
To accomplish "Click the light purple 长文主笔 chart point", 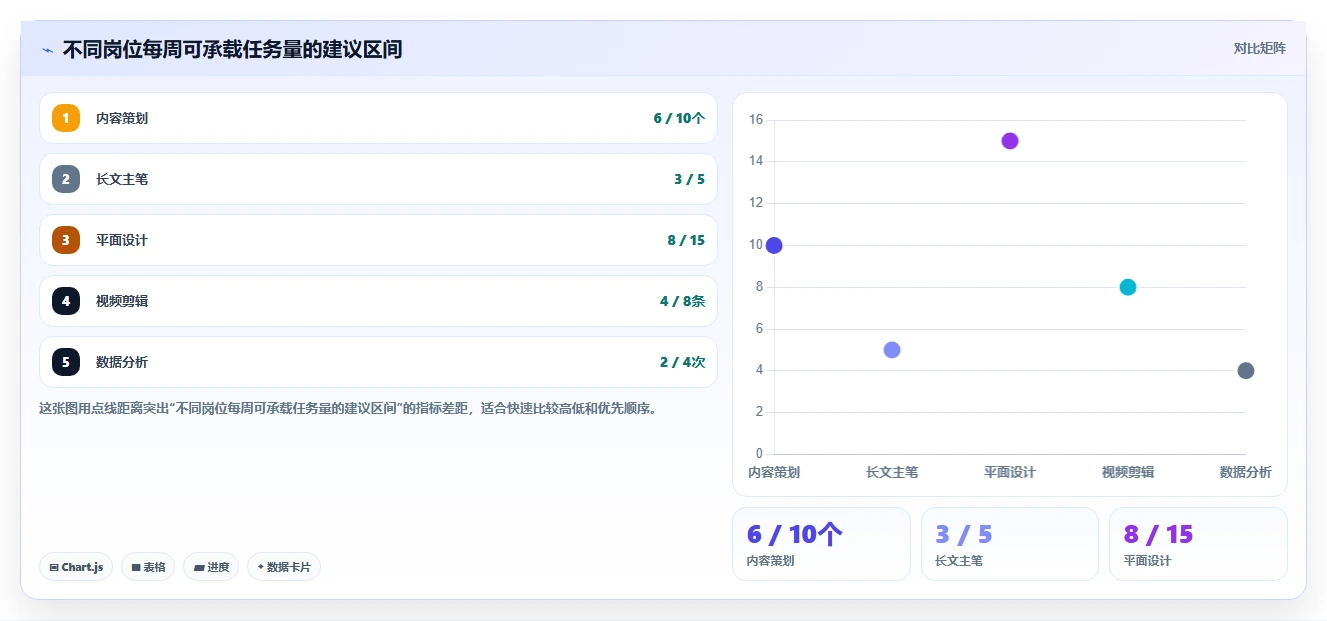I will (892, 350).
